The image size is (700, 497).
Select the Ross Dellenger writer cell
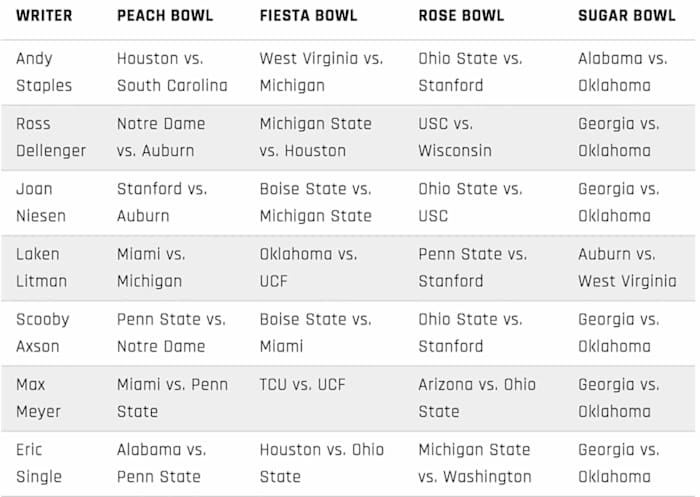(x=51, y=137)
